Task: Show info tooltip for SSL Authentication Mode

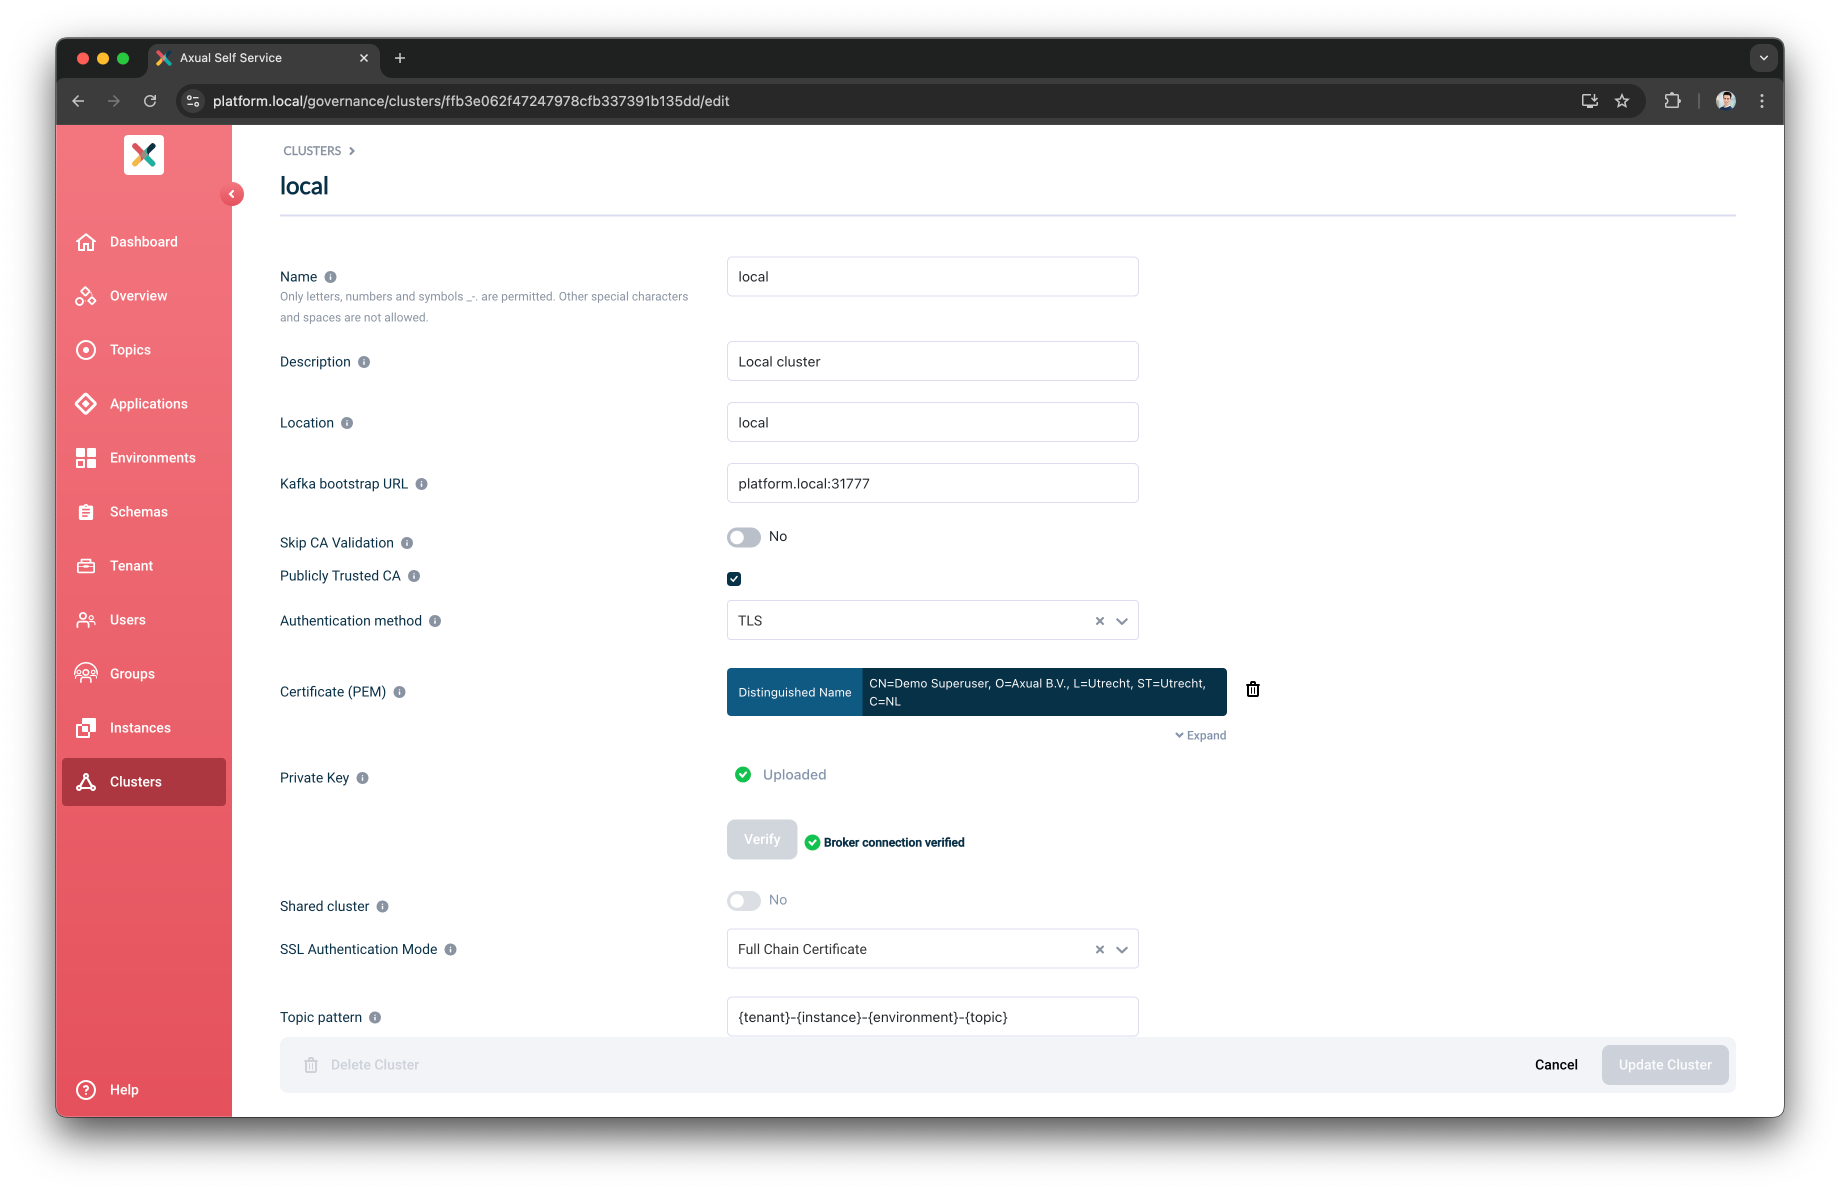Action: (450, 950)
